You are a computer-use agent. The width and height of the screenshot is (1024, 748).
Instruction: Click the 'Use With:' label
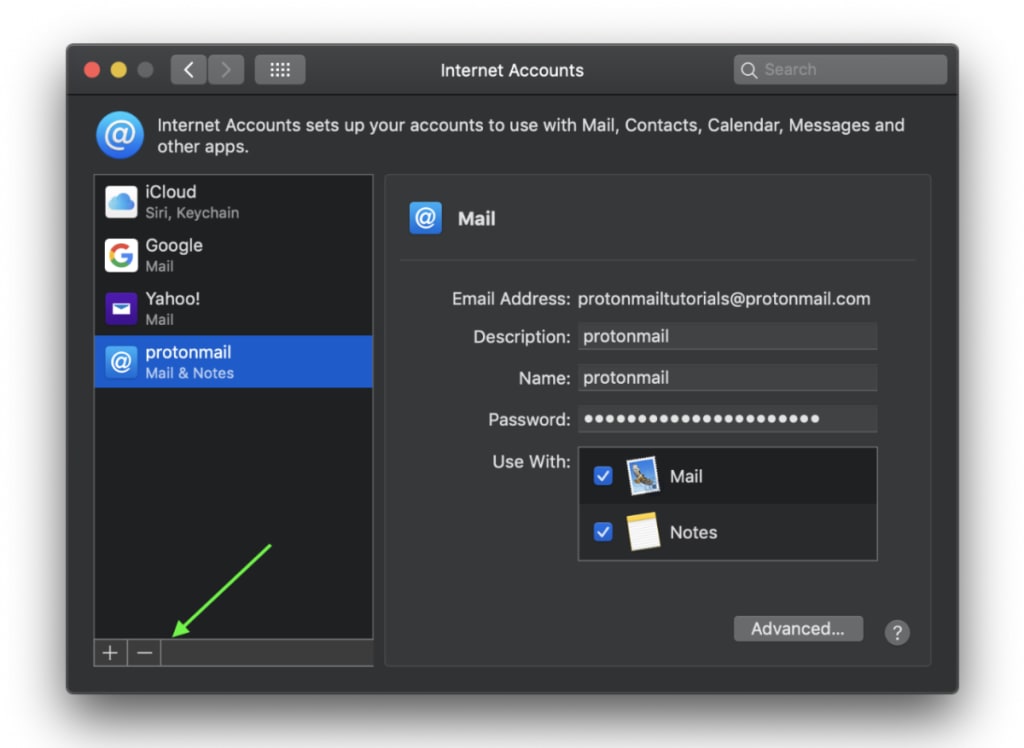point(532,462)
